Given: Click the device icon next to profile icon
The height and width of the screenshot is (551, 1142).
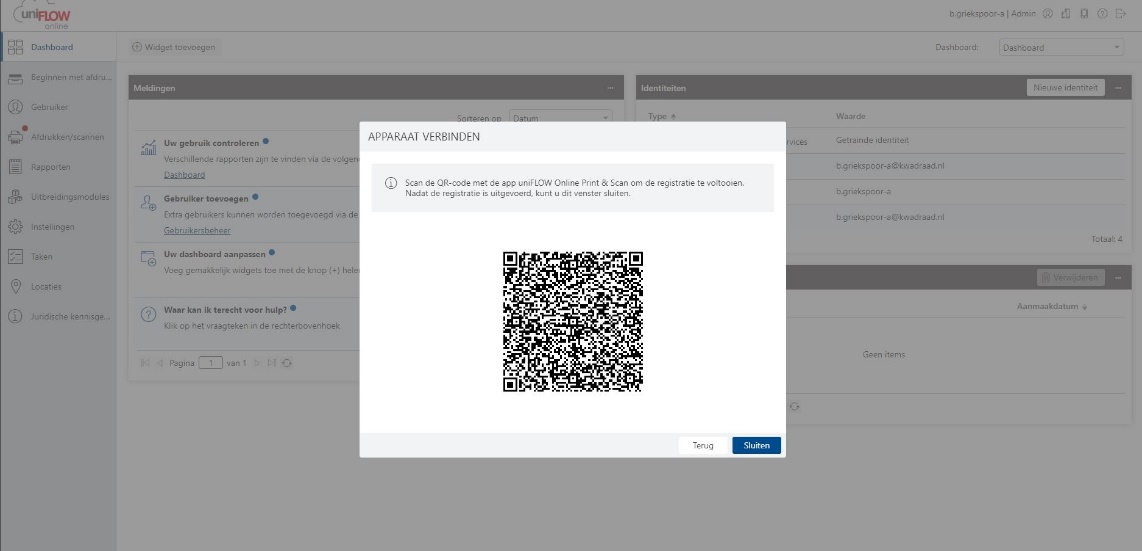Looking at the screenshot, I should pyautogui.click(x=1066, y=13).
